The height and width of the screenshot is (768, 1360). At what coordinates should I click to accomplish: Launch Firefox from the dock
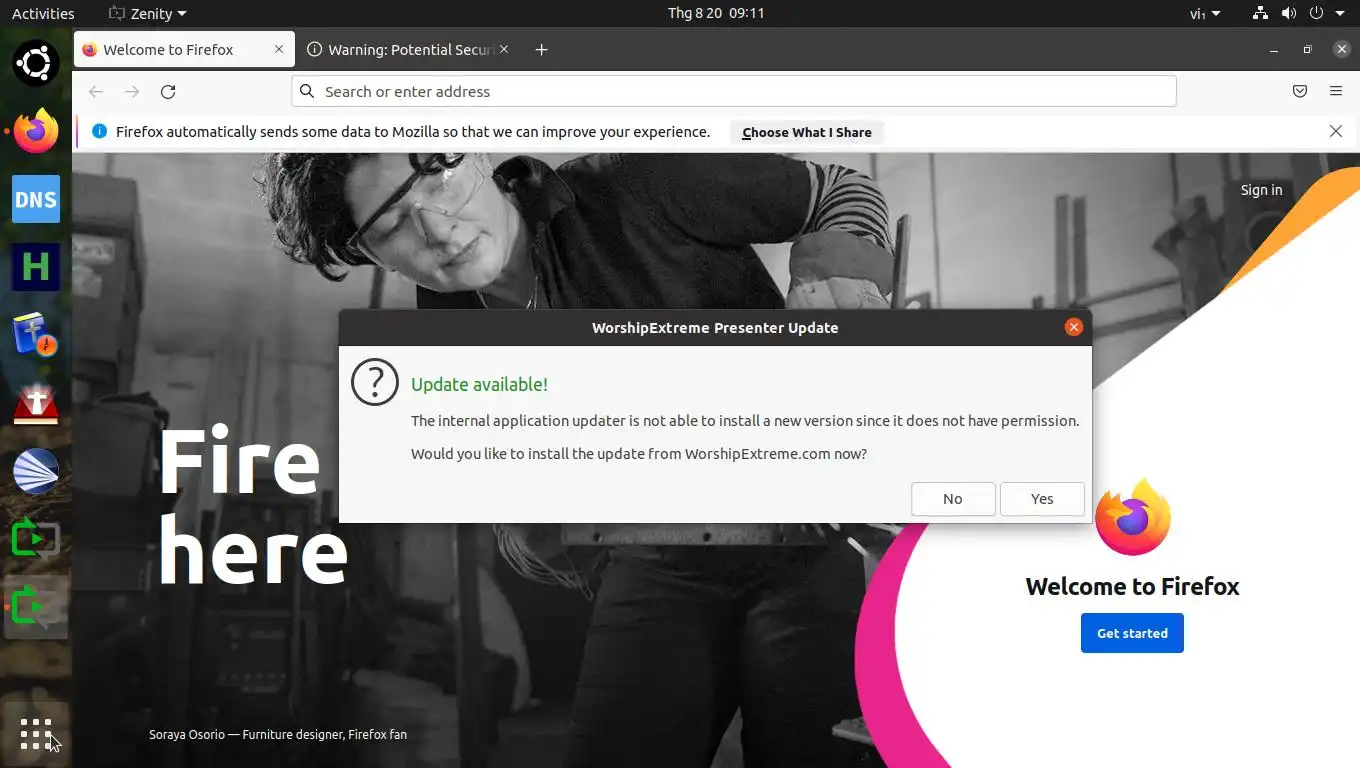click(36, 131)
